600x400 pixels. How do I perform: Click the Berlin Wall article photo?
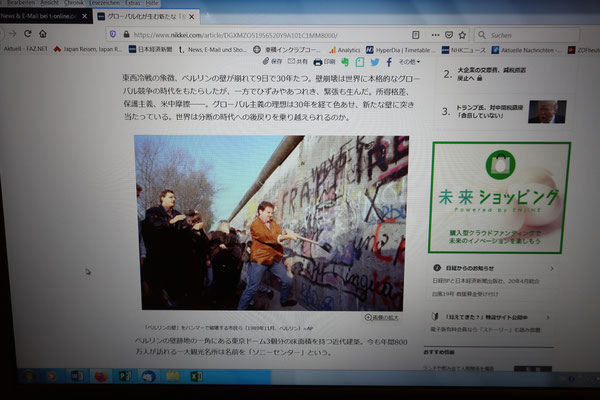tap(272, 223)
